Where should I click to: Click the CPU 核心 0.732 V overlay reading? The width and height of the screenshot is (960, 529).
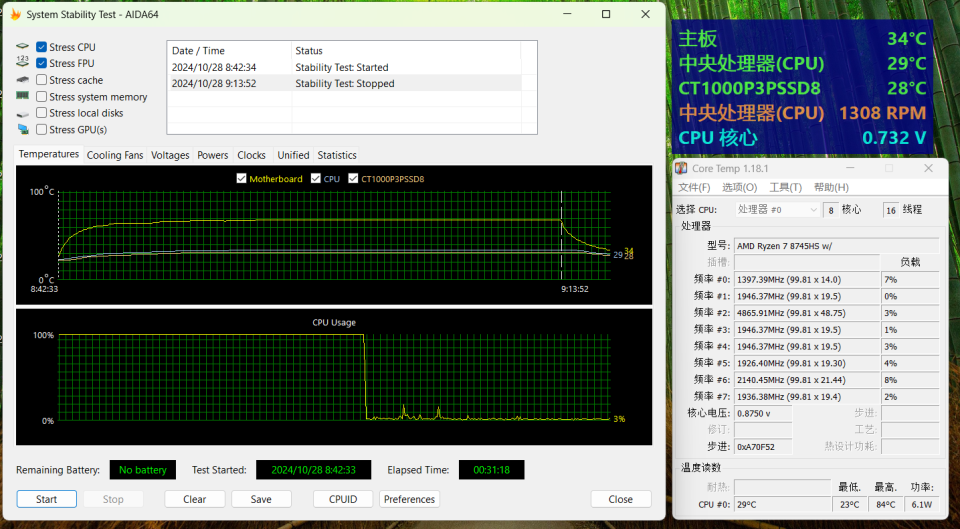(x=802, y=138)
